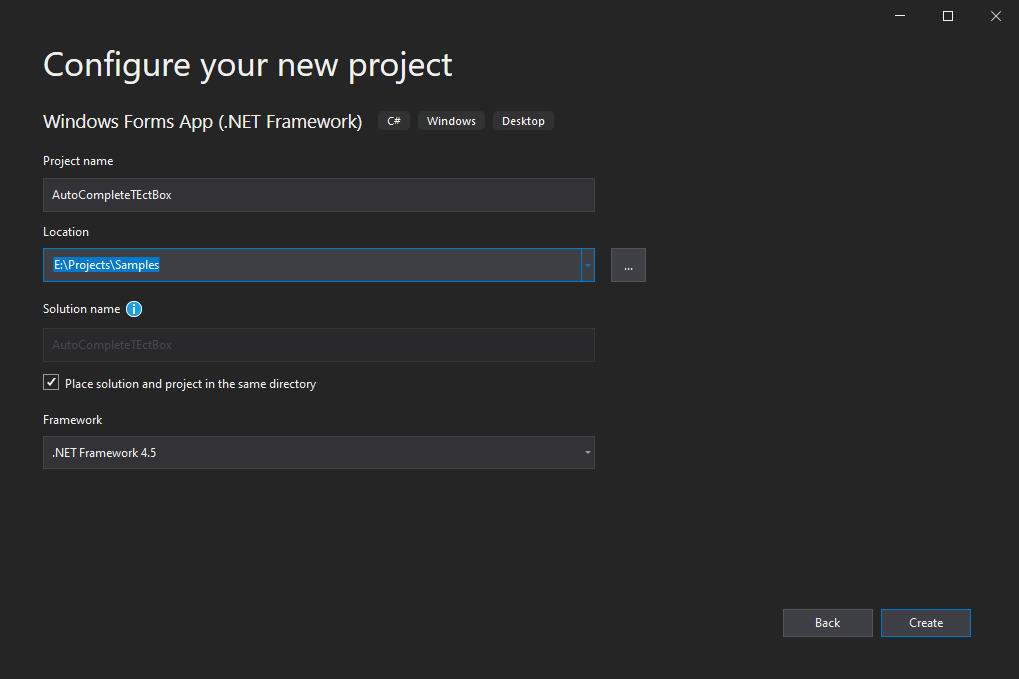Click the Project name label

tap(78, 160)
